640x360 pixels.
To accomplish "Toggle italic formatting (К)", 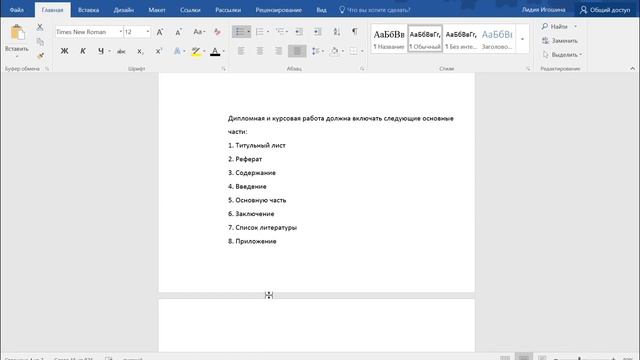I will tap(83, 51).
